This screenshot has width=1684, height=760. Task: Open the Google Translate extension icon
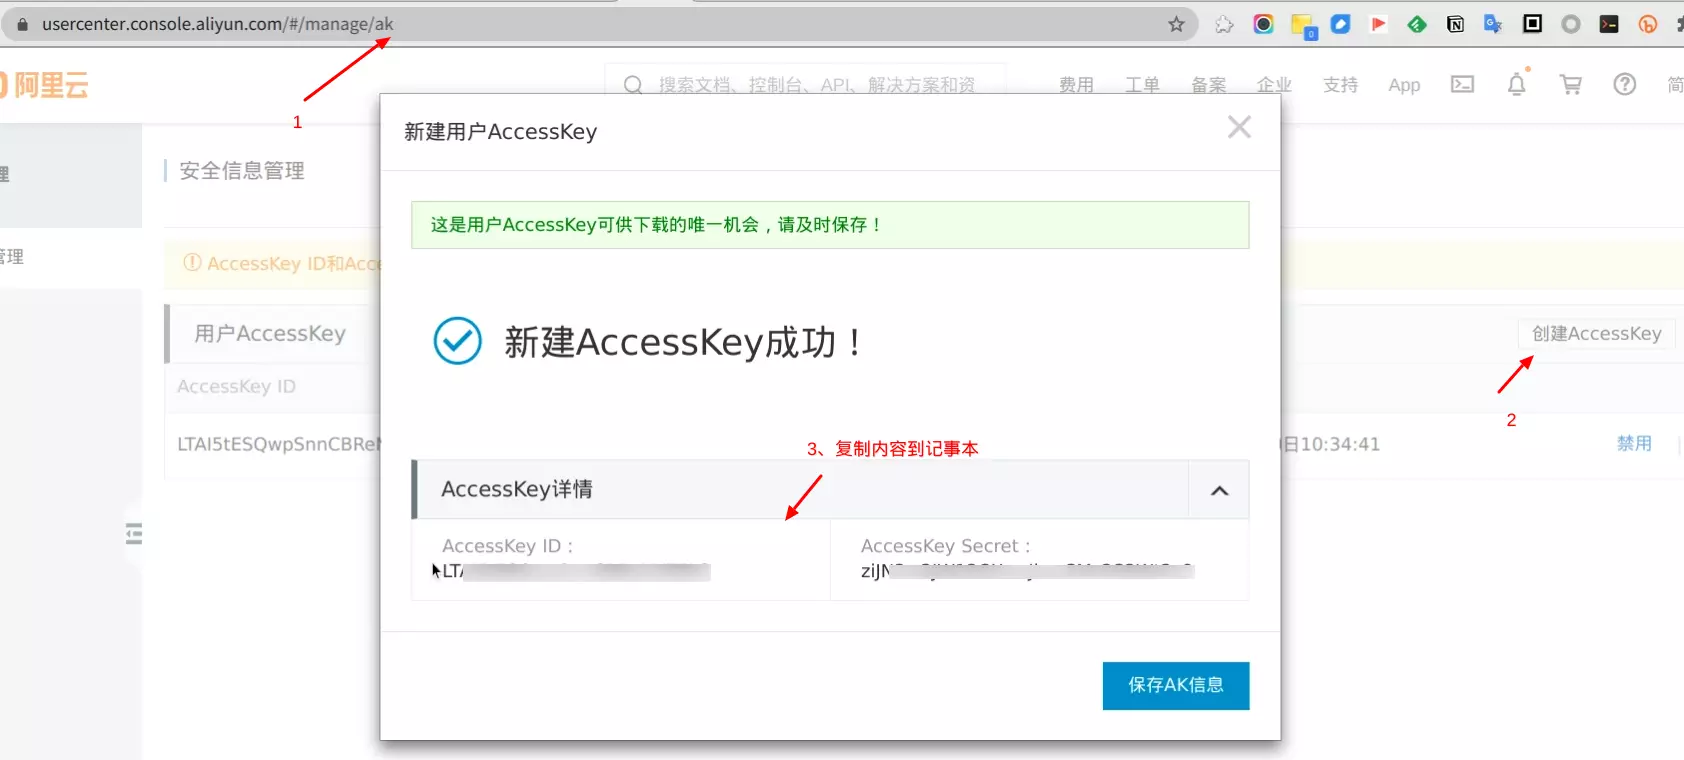1493,24
